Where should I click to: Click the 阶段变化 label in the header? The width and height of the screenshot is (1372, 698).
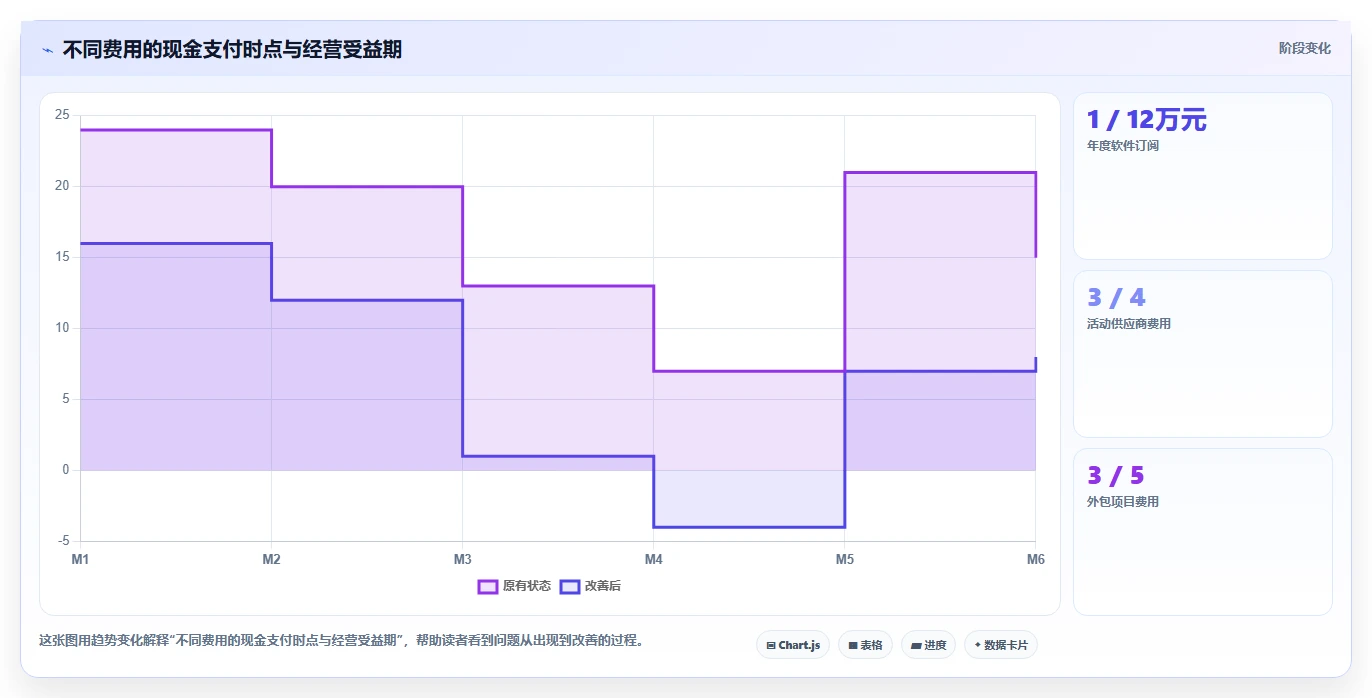coord(1305,48)
